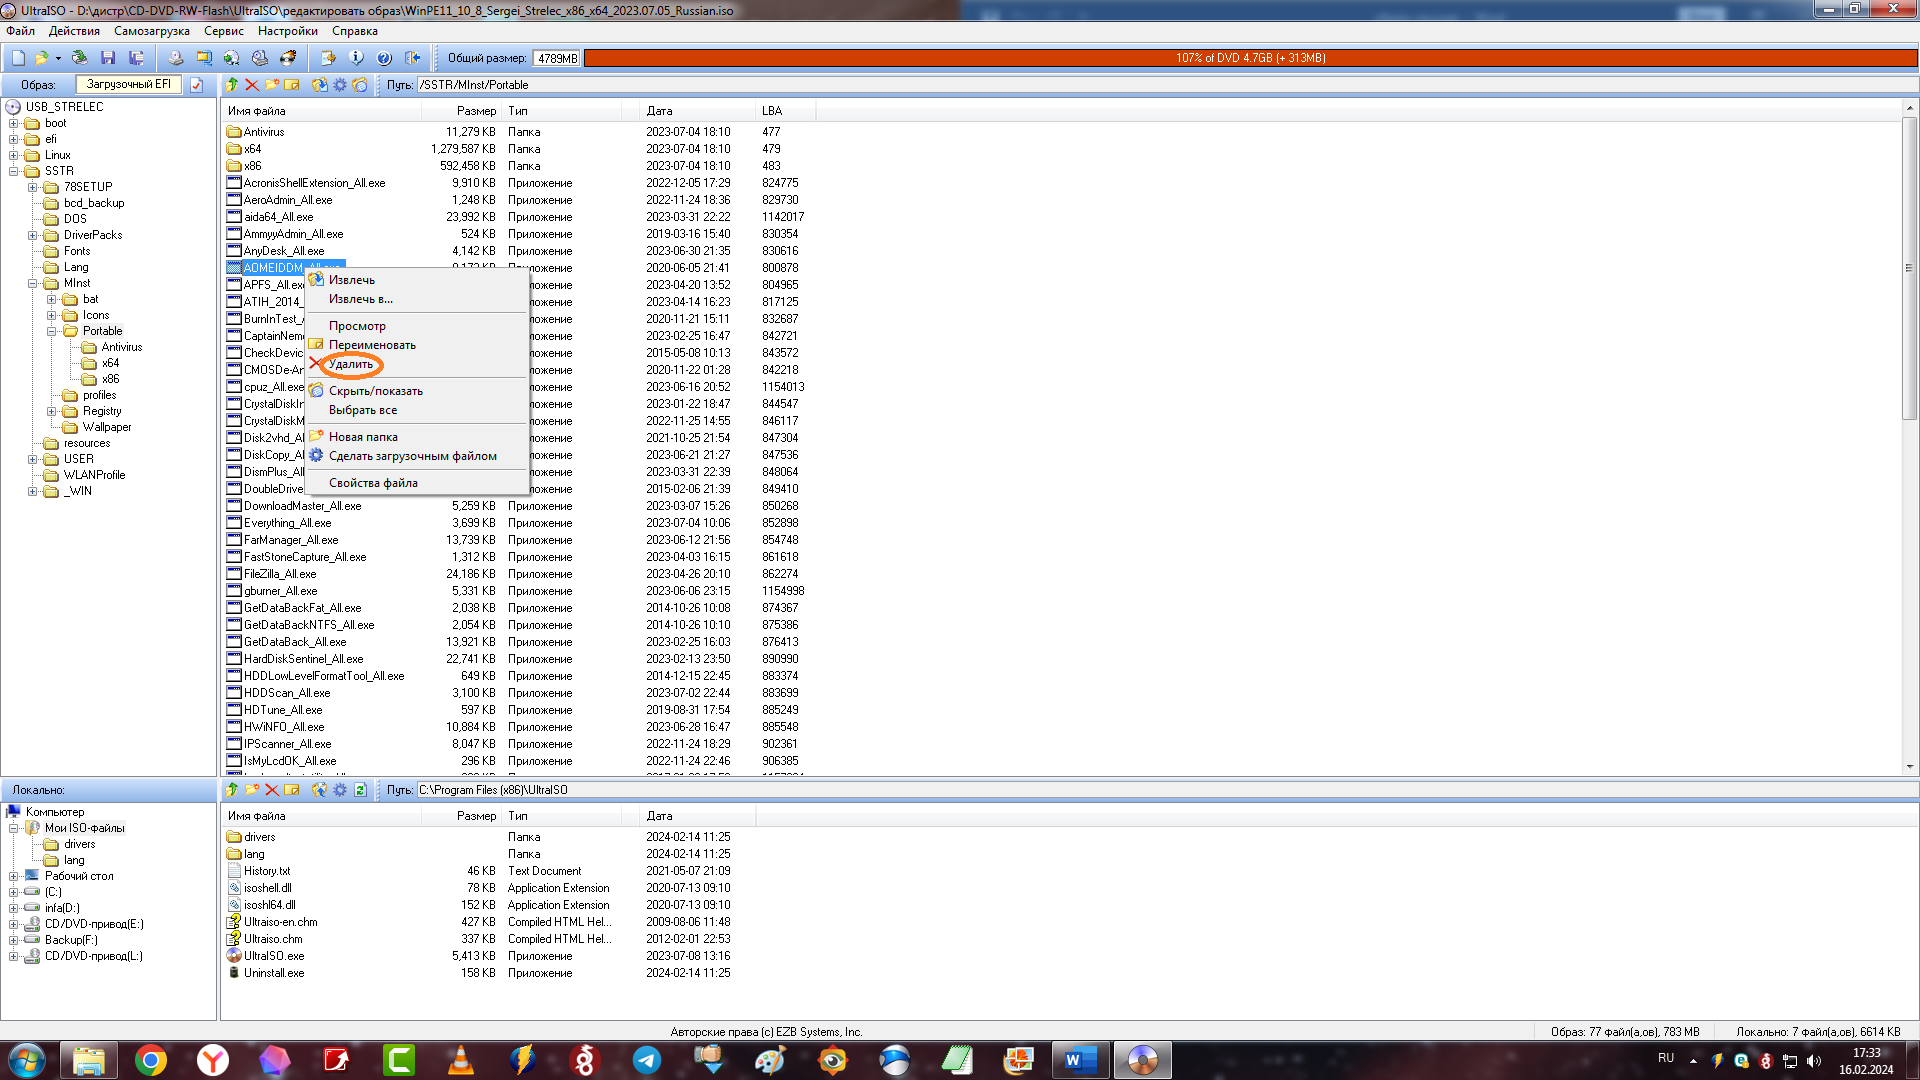Click the gear icon beside image path

(x=339, y=85)
